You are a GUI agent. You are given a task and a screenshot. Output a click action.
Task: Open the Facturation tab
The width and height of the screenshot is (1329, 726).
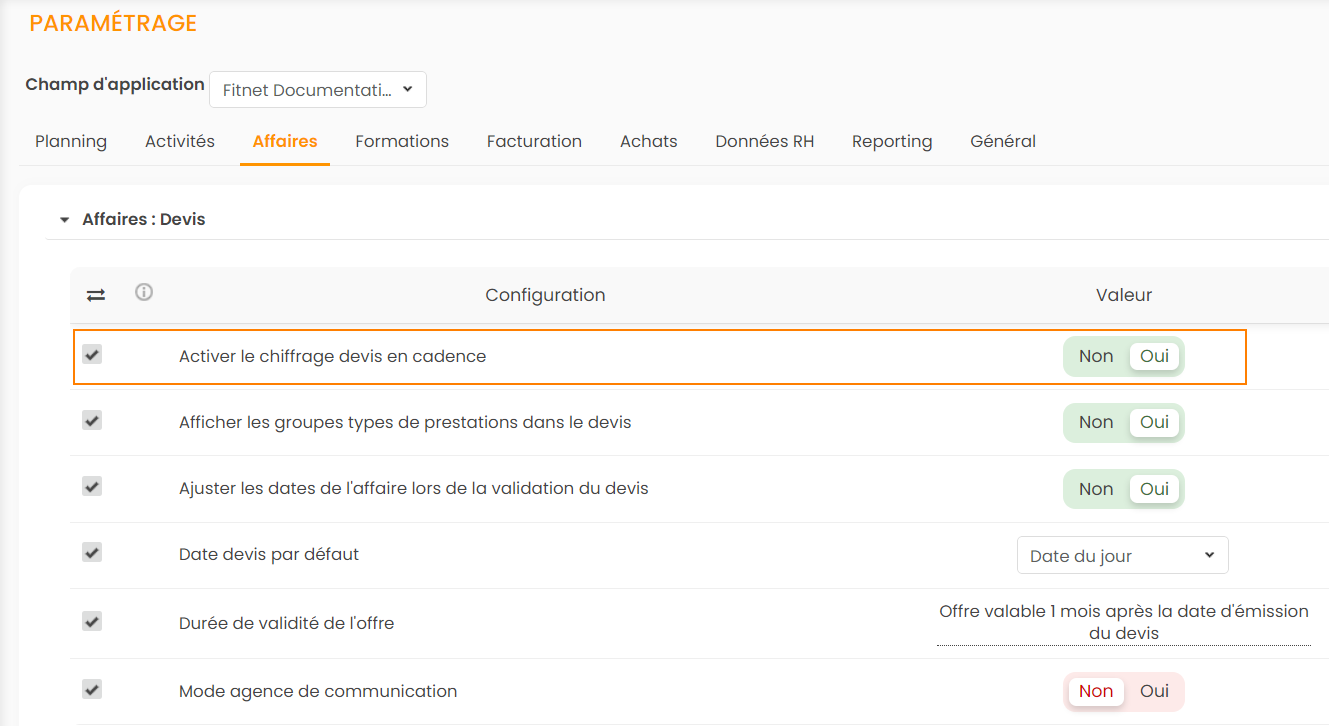coord(534,142)
